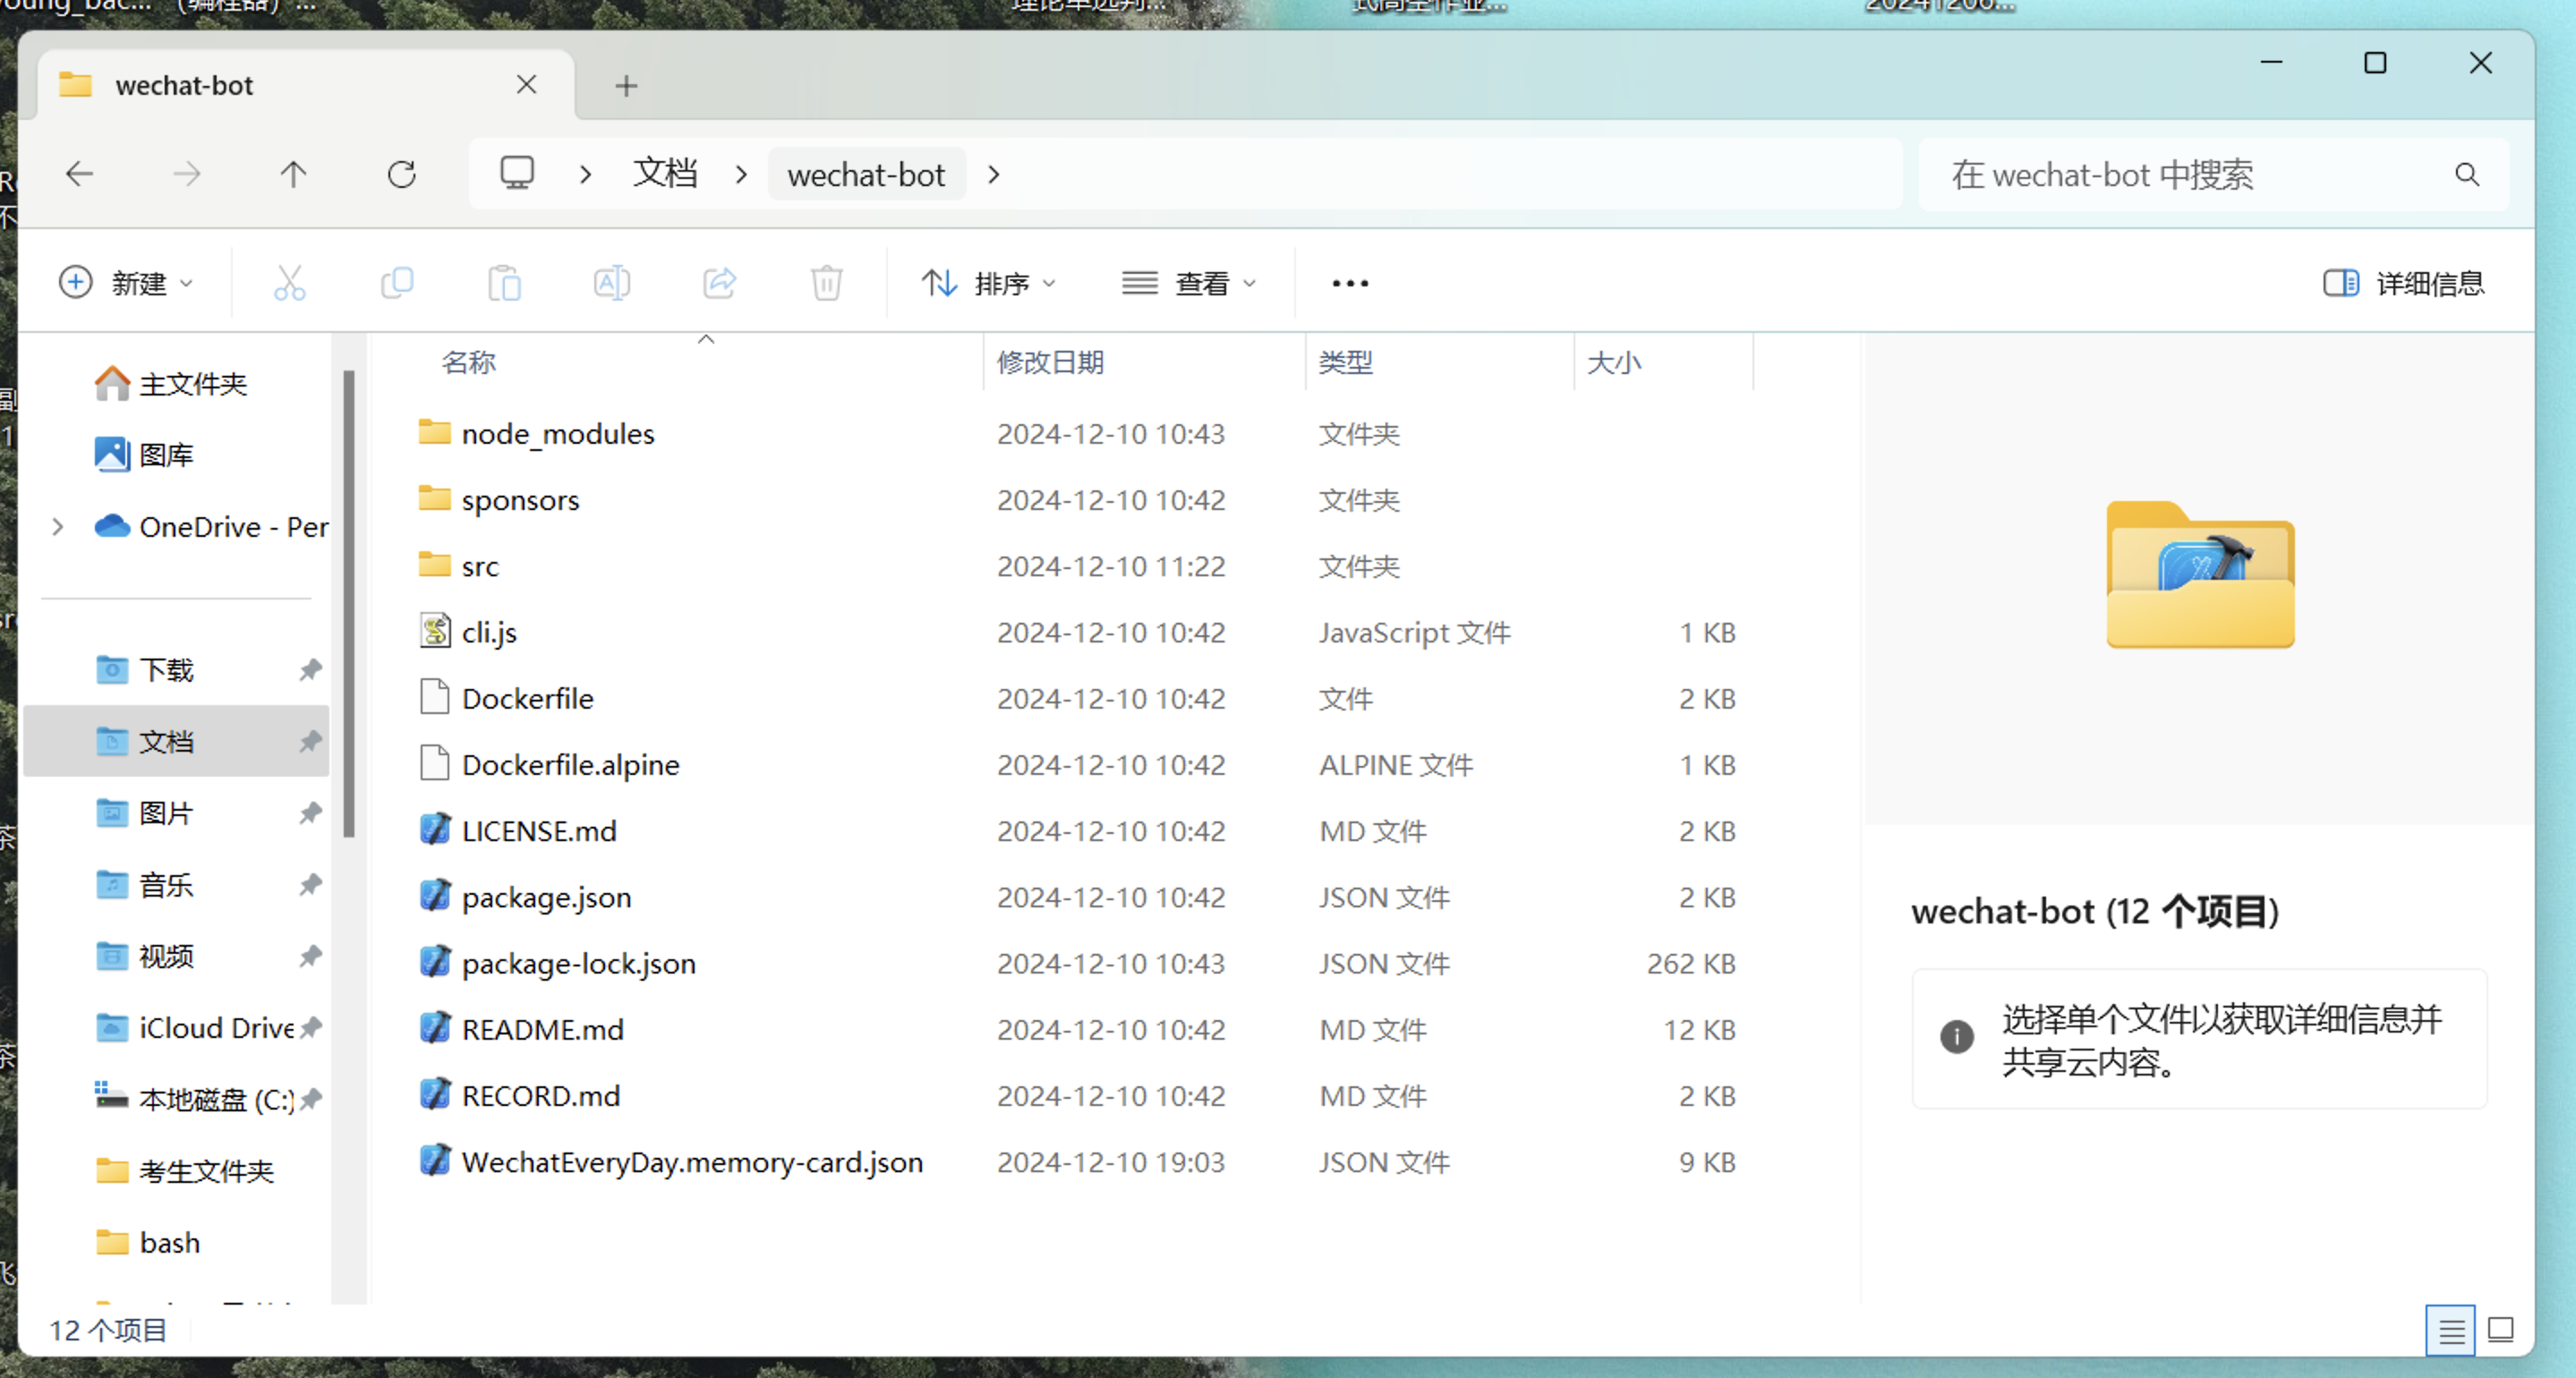Viewport: 2576px width, 1378px height.
Task: Click the Cut scissors icon in toolbar
Action: [x=289, y=283]
